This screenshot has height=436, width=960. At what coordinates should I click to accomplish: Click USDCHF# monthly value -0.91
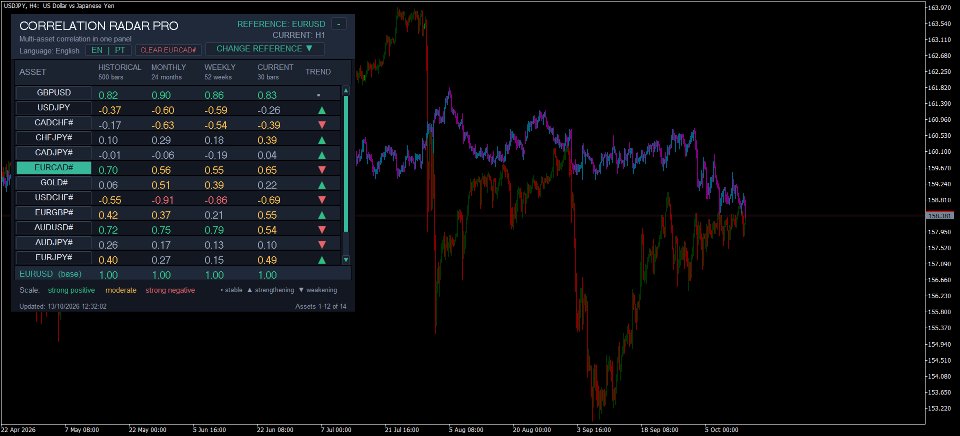pyautogui.click(x=163, y=200)
